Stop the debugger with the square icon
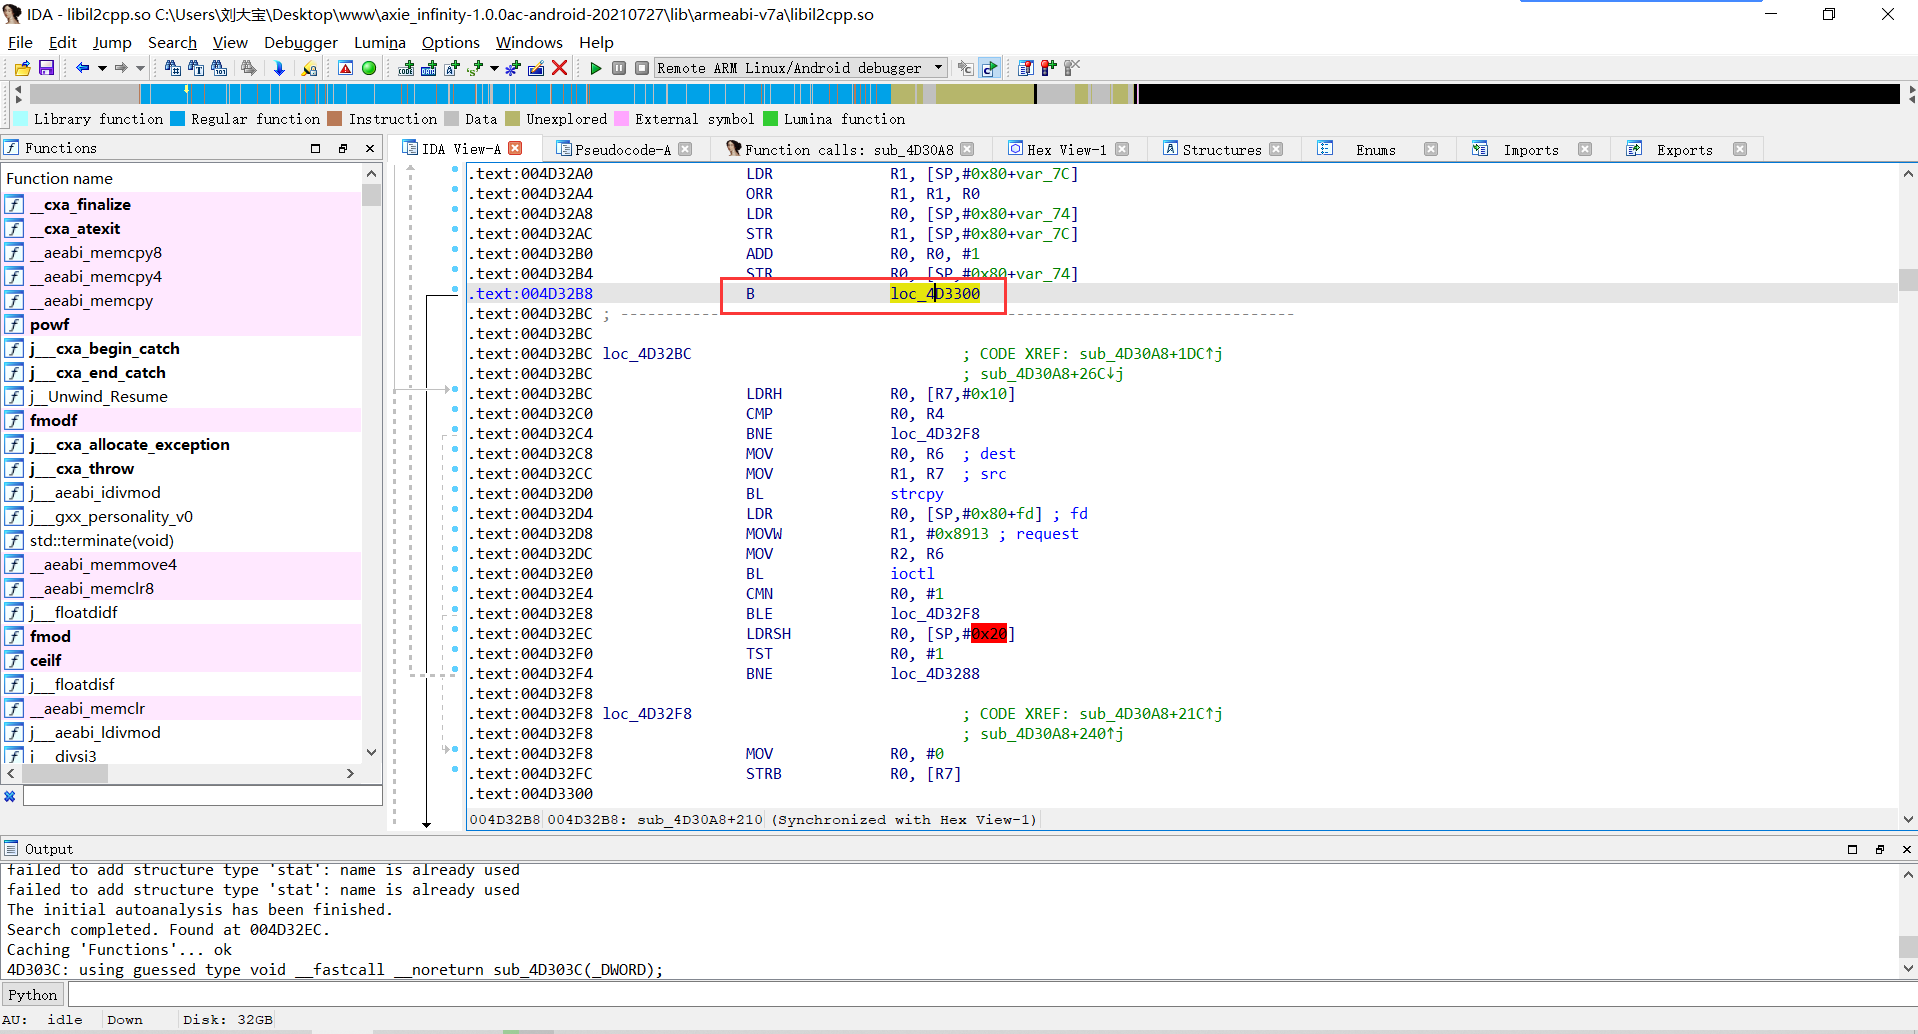The height and width of the screenshot is (1034, 1918). click(641, 67)
